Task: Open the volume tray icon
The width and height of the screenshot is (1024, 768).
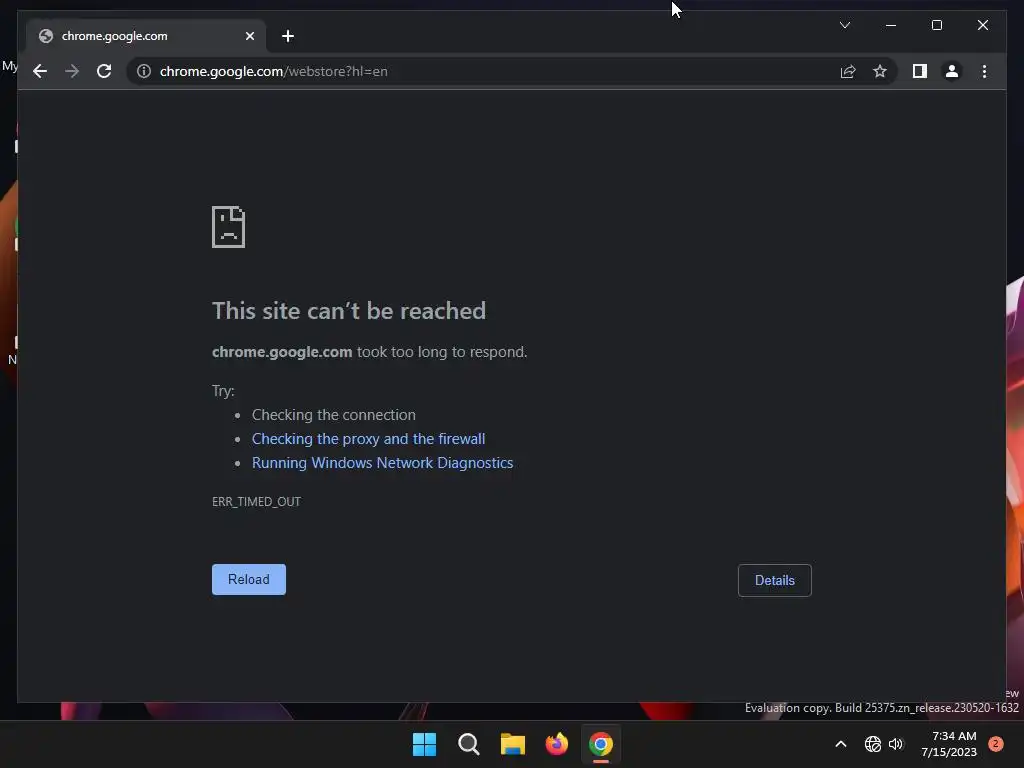Action: click(x=896, y=744)
